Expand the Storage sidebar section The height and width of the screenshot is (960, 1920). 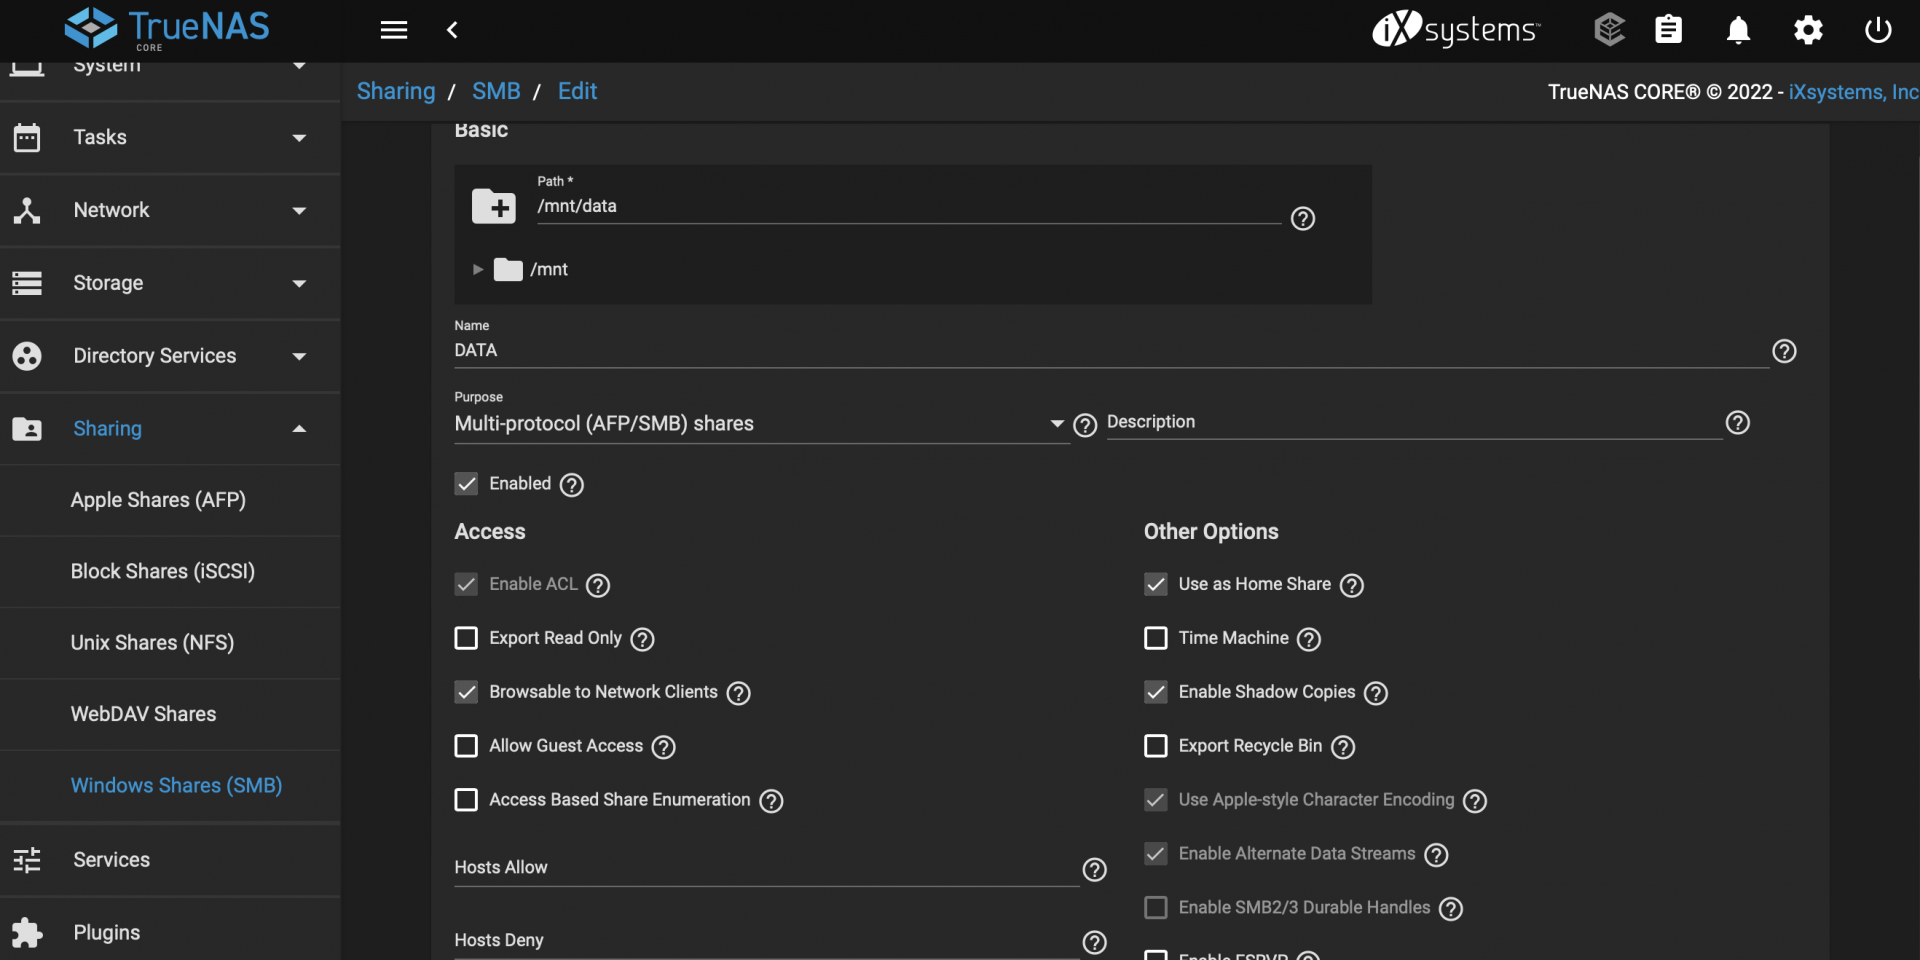coord(170,284)
